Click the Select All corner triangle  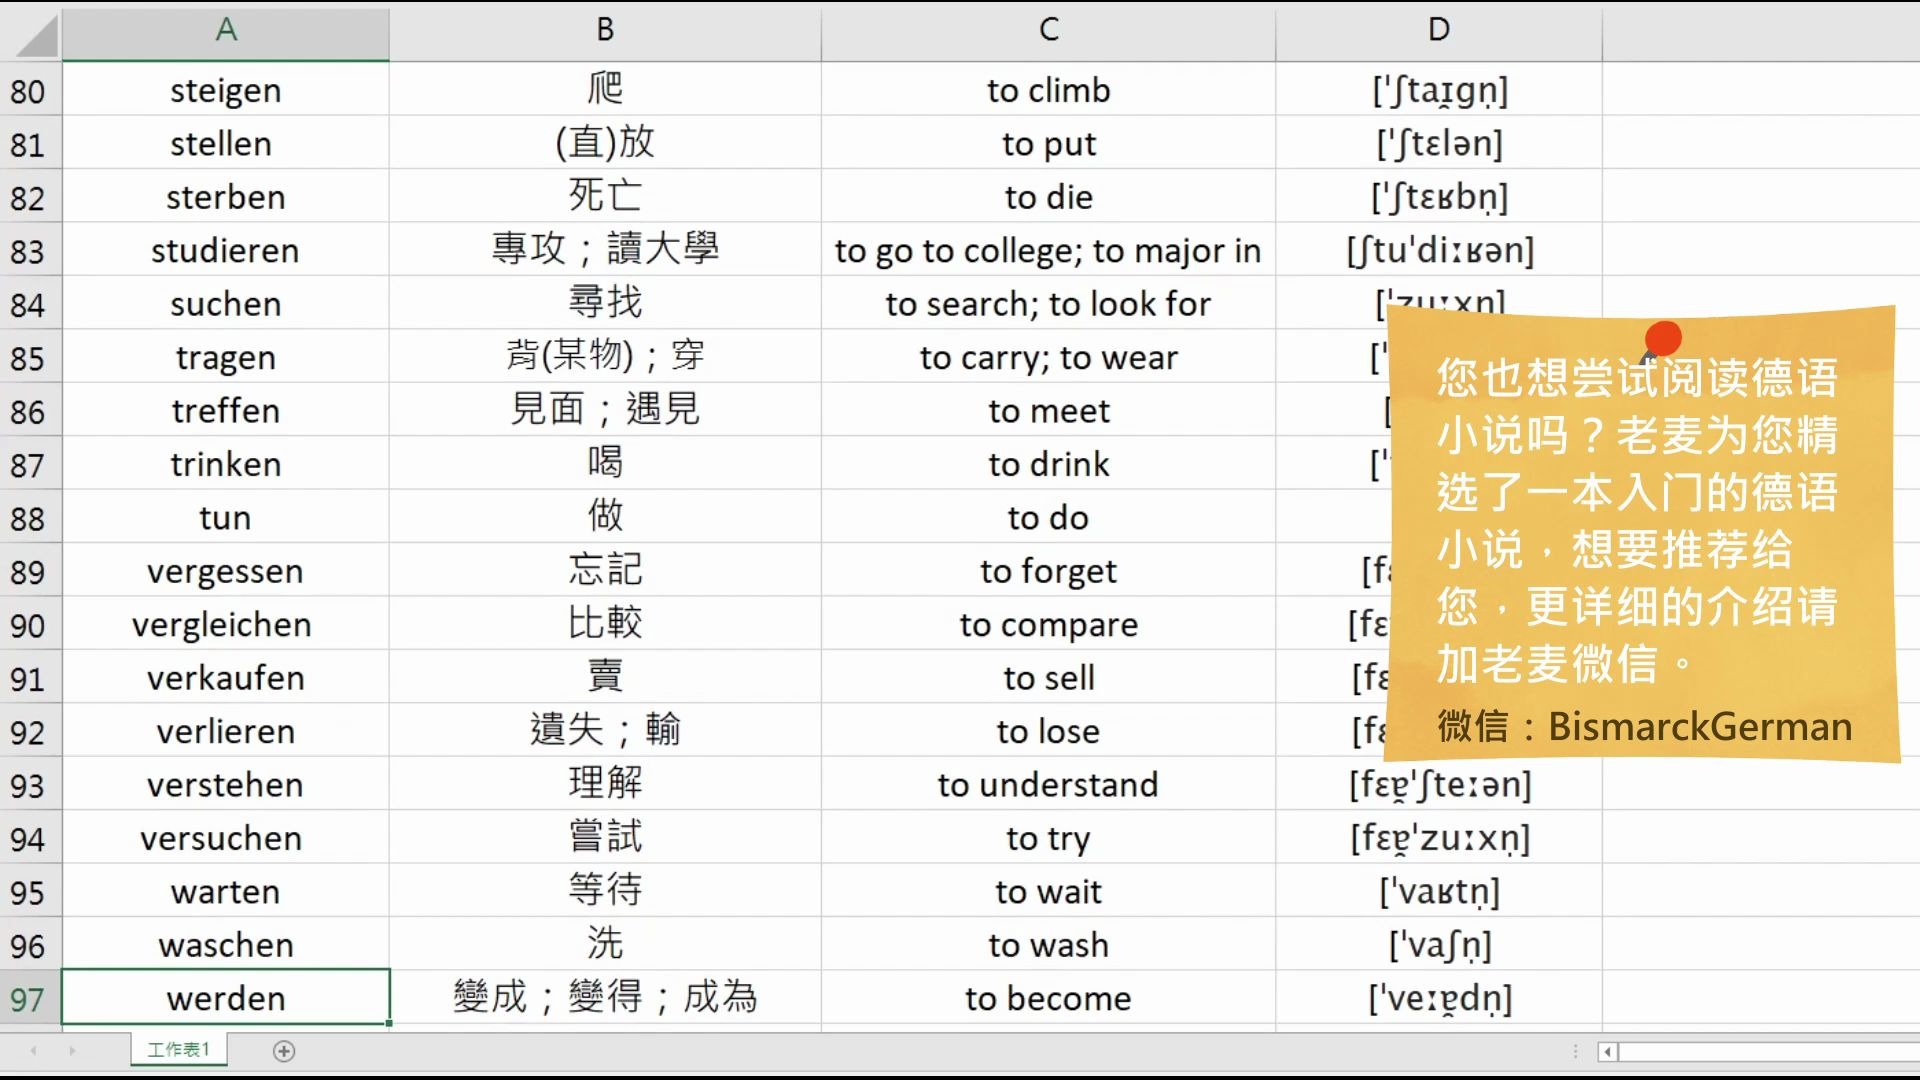pyautogui.click(x=36, y=36)
